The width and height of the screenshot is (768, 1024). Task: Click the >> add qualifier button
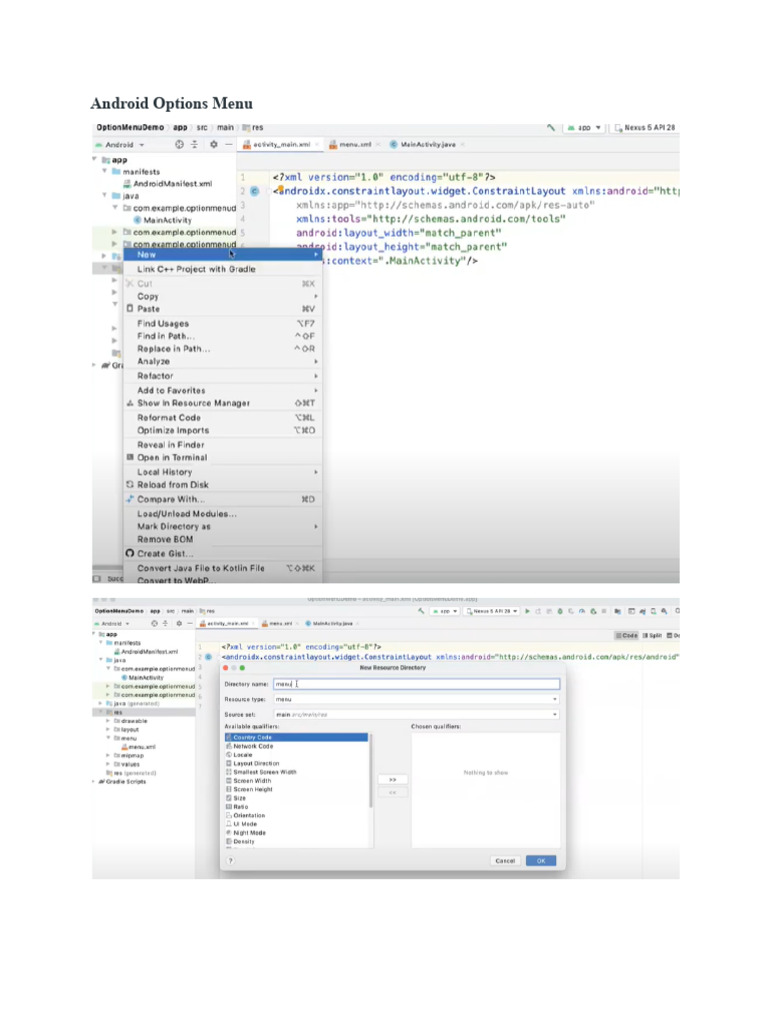(x=392, y=780)
